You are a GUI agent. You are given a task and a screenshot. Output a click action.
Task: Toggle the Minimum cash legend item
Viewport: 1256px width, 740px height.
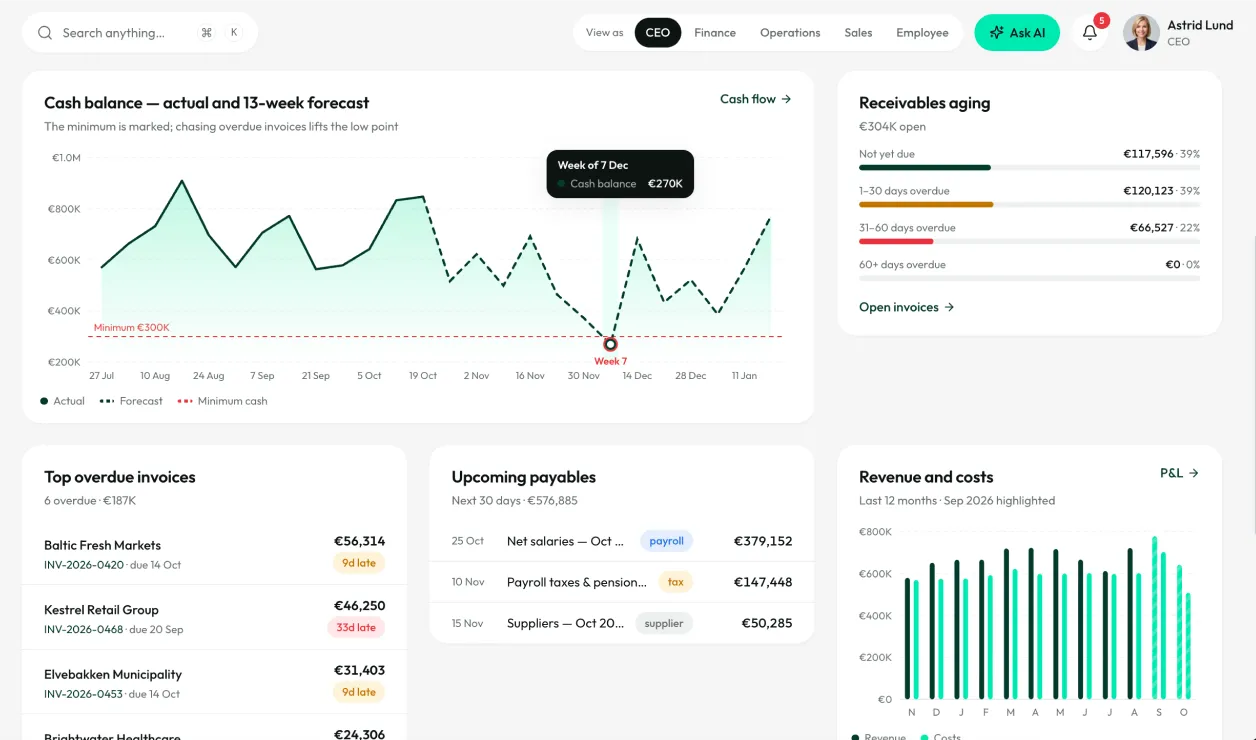(x=222, y=401)
